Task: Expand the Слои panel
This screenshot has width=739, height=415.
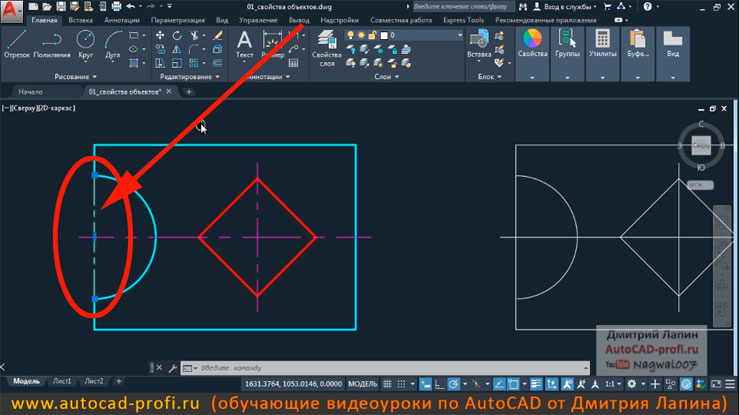Action: tap(386, 77)
